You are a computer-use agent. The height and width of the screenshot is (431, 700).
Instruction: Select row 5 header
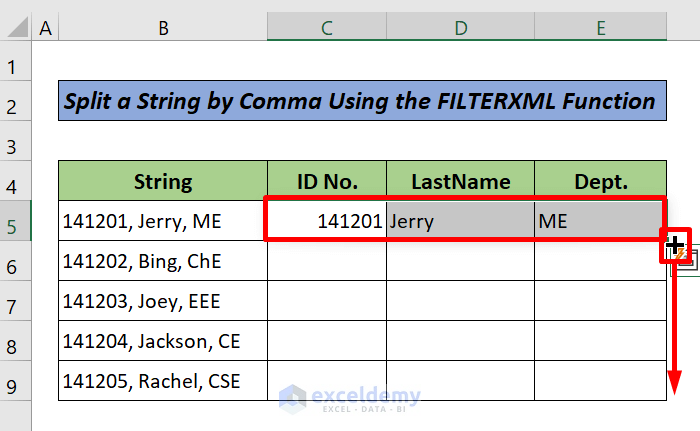point(14,222)
